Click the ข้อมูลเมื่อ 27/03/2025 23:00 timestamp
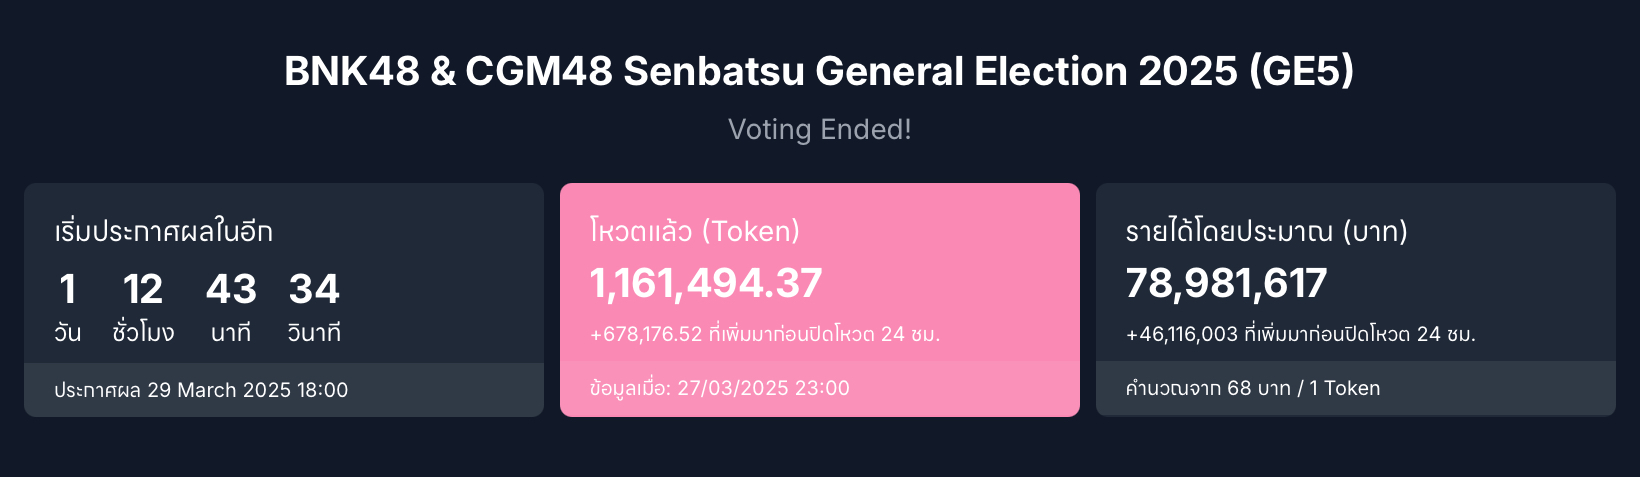The height and width of the screenshot is (477, 1640). tap(720, 388)
